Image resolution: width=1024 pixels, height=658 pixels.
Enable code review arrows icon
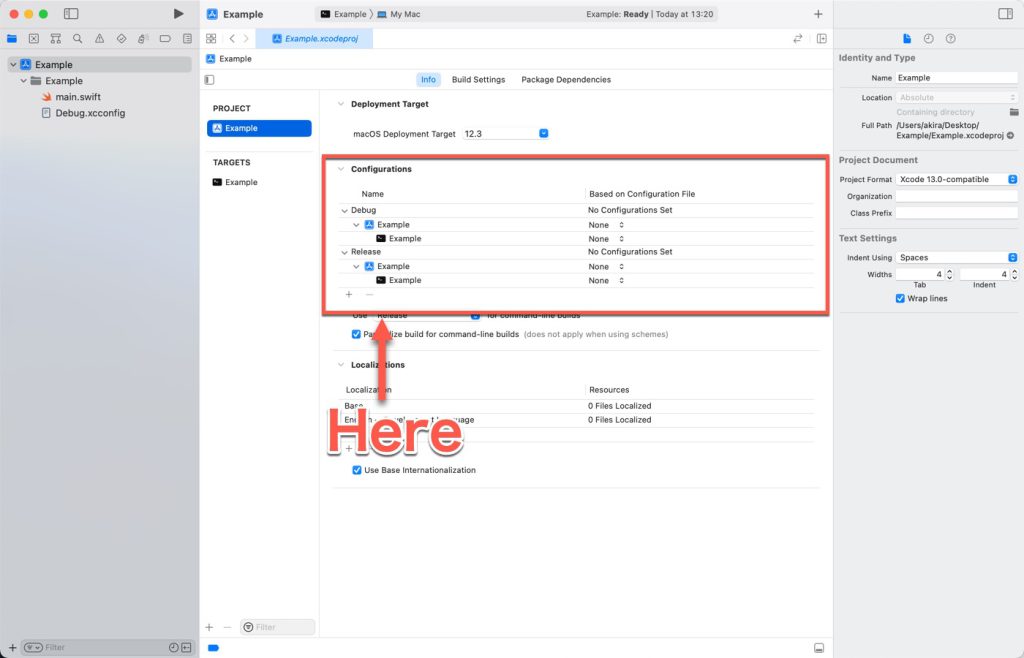[797, 39]
